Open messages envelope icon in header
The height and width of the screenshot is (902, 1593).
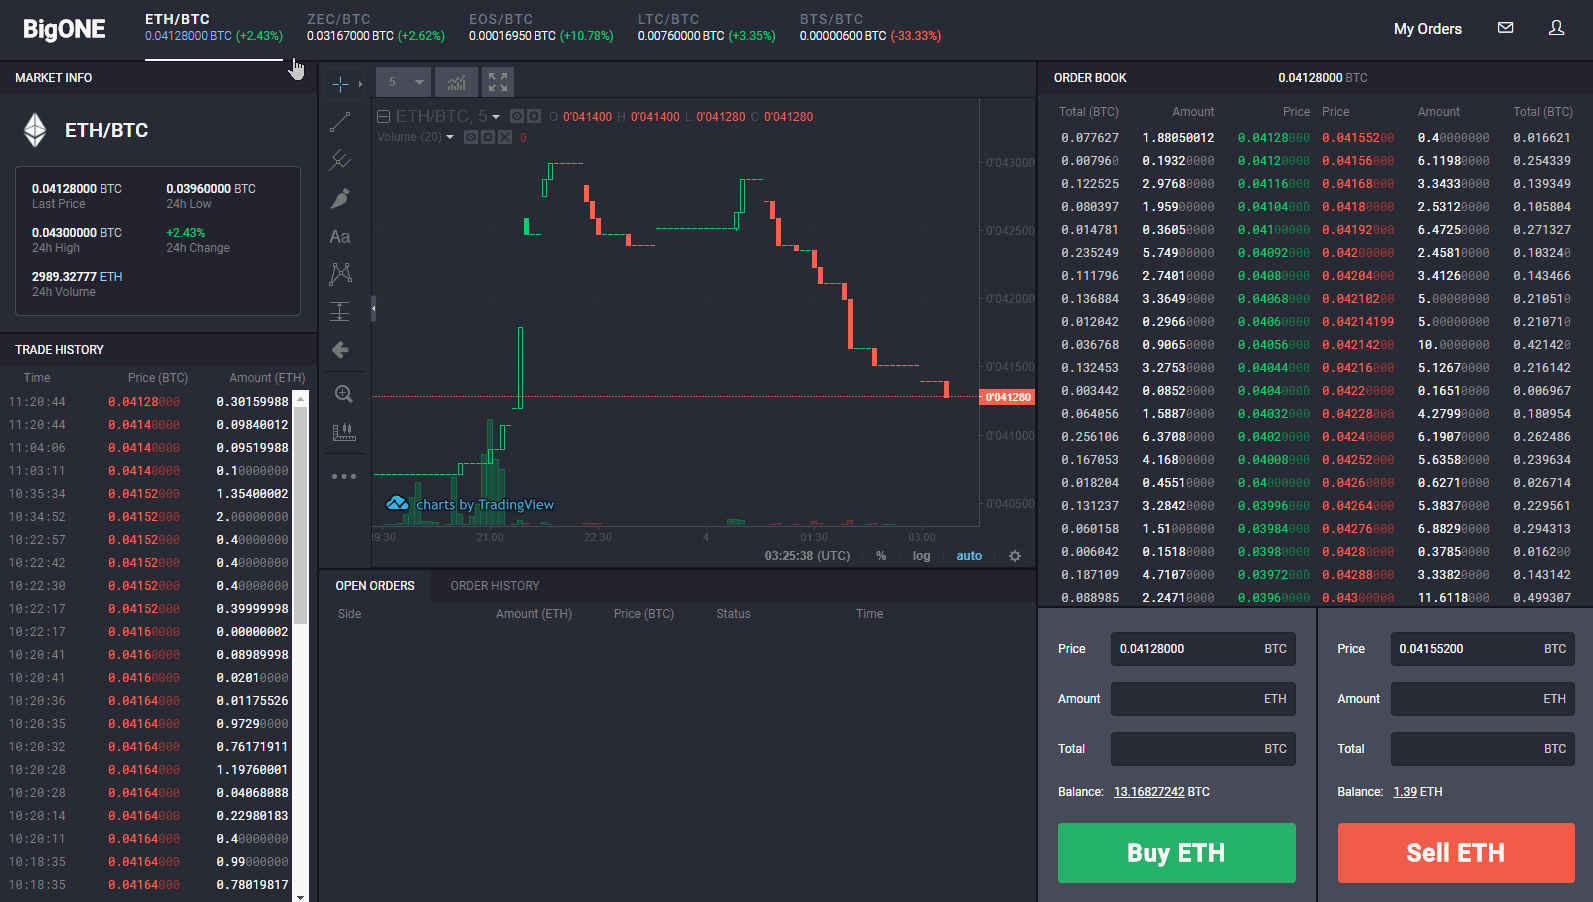tap(1505, 28)
